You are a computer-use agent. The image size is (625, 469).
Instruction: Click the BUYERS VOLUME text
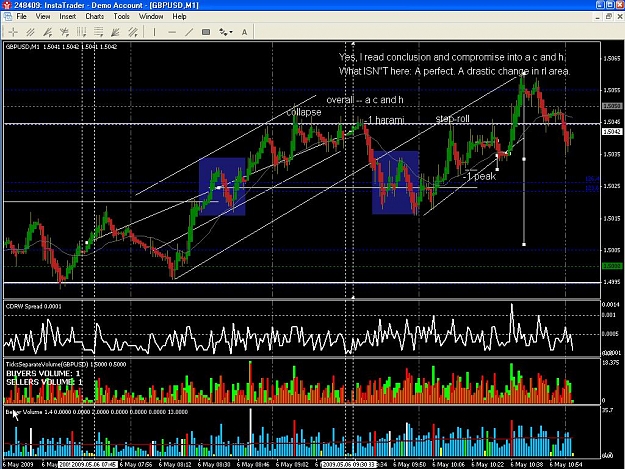point(43,373)
